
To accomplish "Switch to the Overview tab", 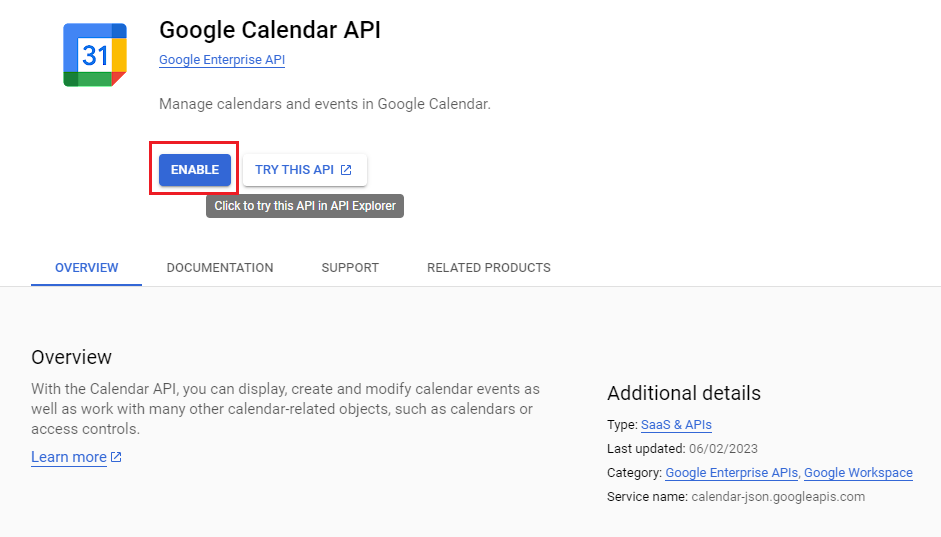I will (x=86, y=268).
